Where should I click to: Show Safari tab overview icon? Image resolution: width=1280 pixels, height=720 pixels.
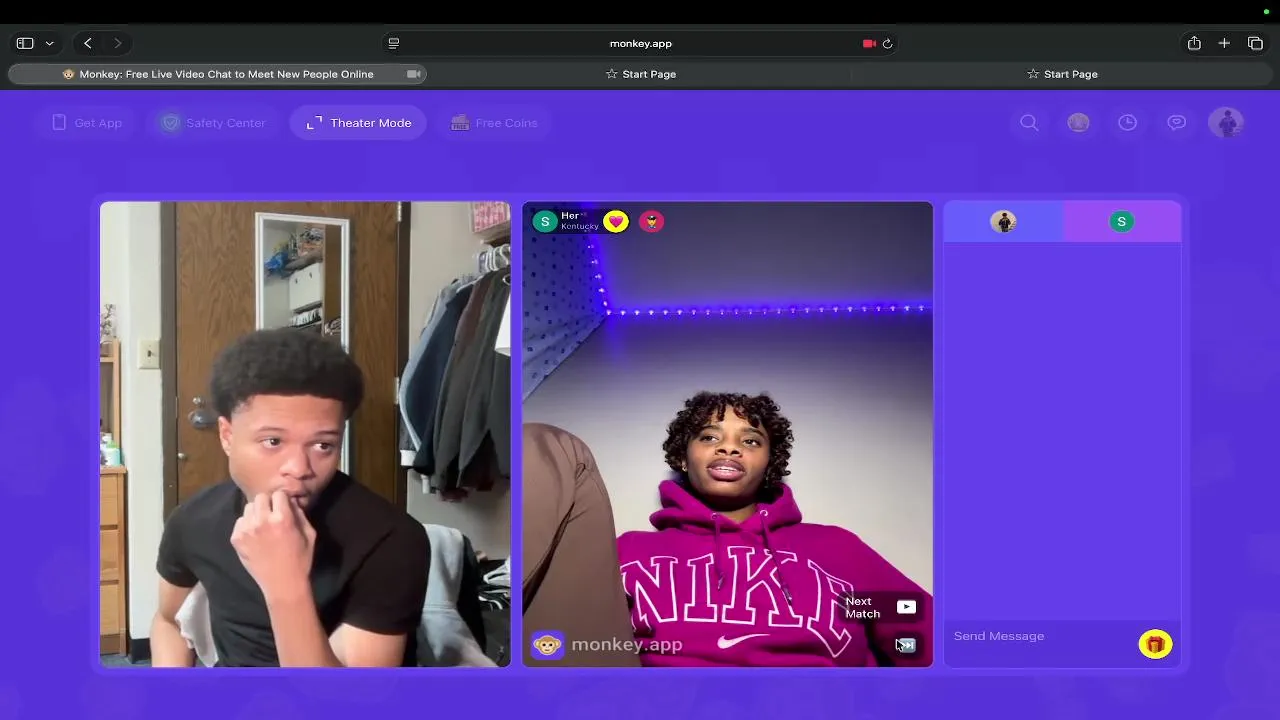point(1255,43)
